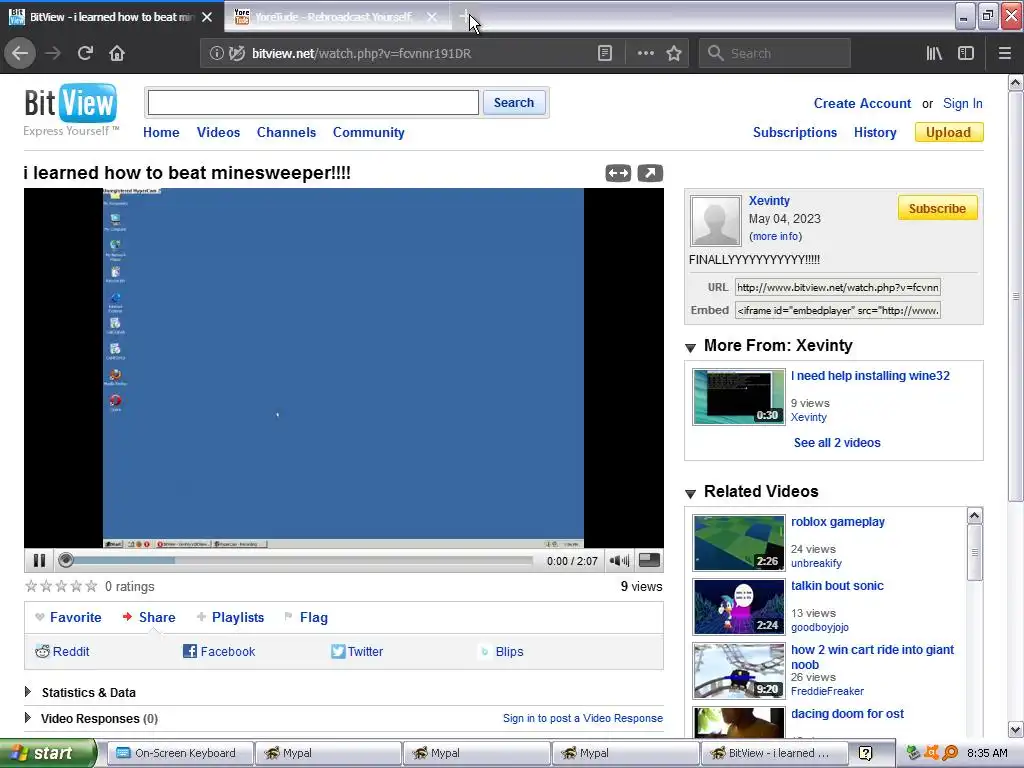
Task: Click the Sign In link
Action: pyautogui.click(x=963, y=103)
